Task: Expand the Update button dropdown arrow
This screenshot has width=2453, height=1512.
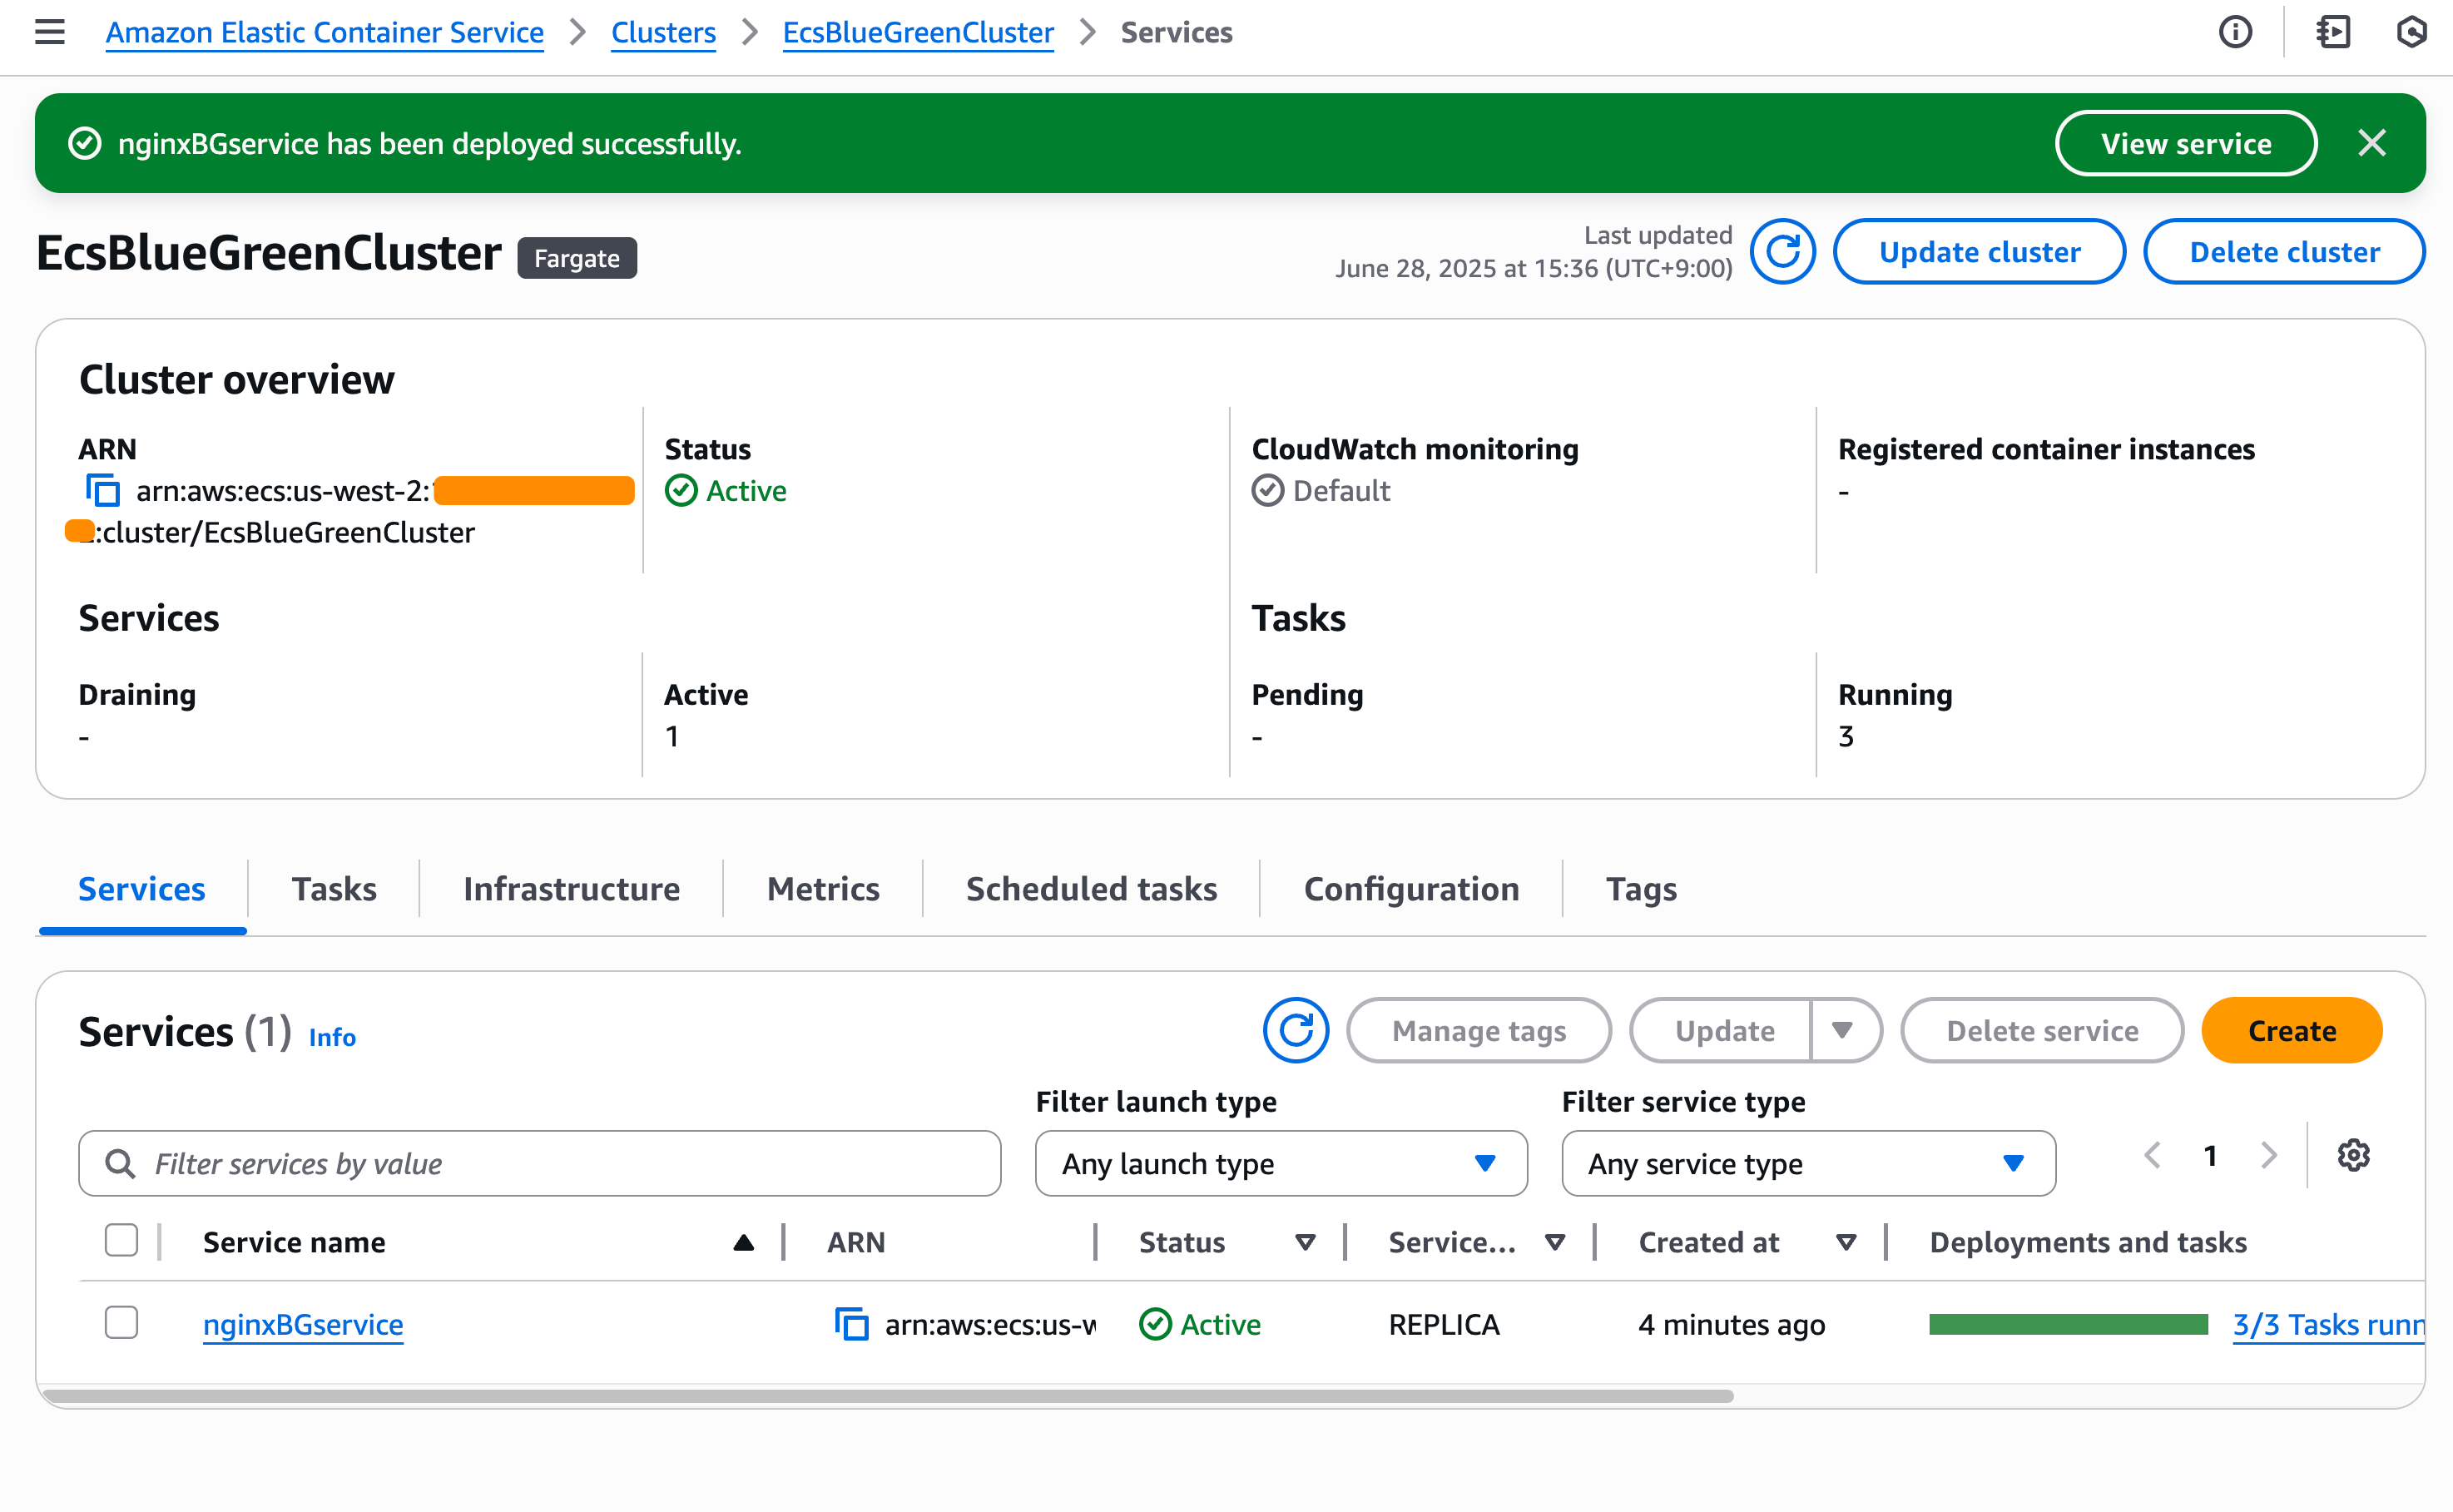Action: 1842,1030
